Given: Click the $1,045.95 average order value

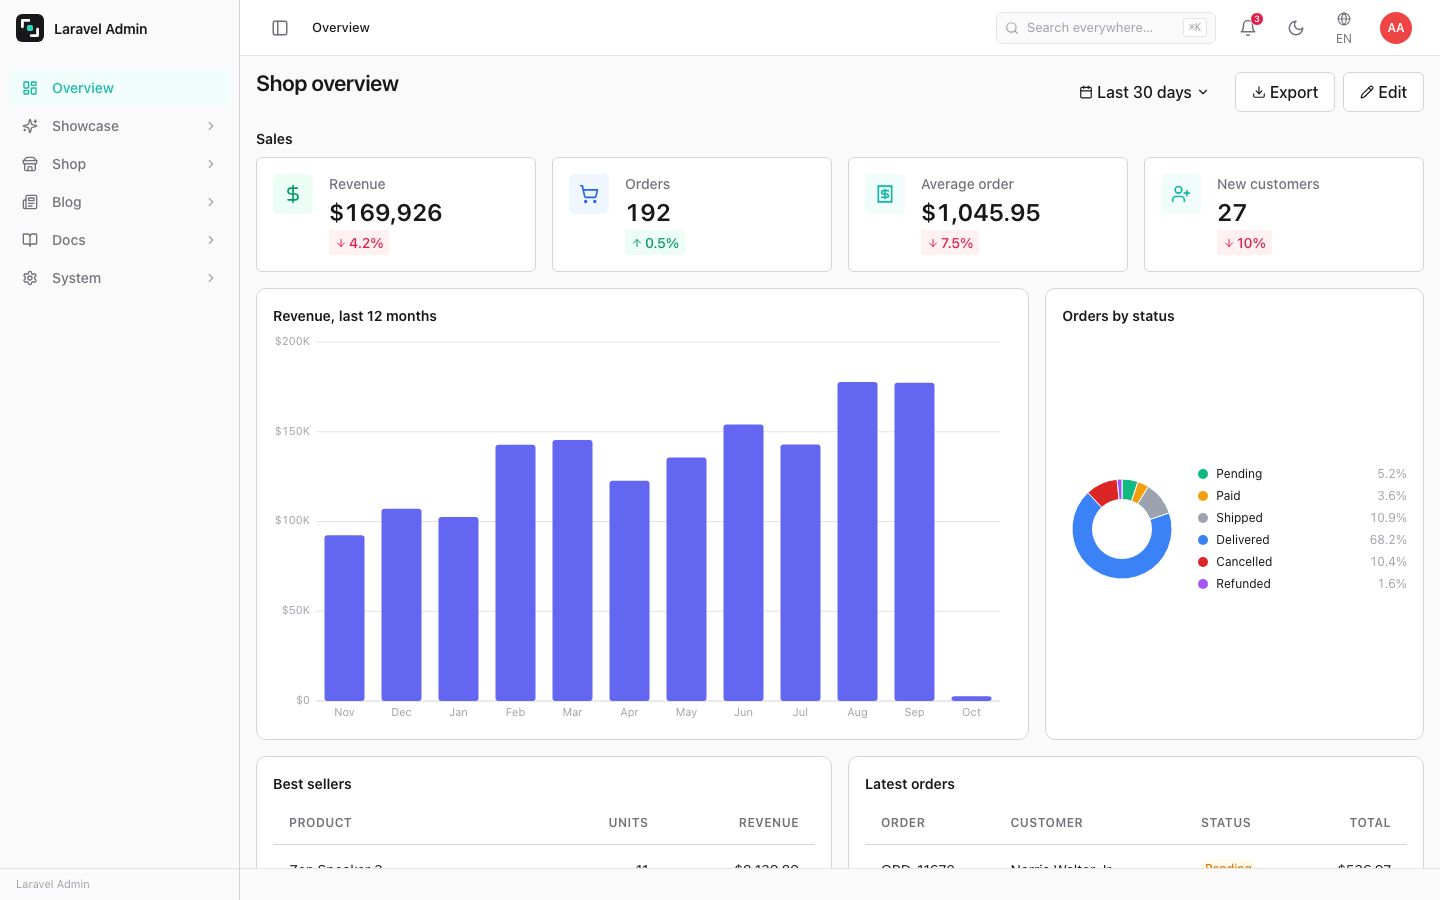Looking at the screenshot, I should [981, 213].
